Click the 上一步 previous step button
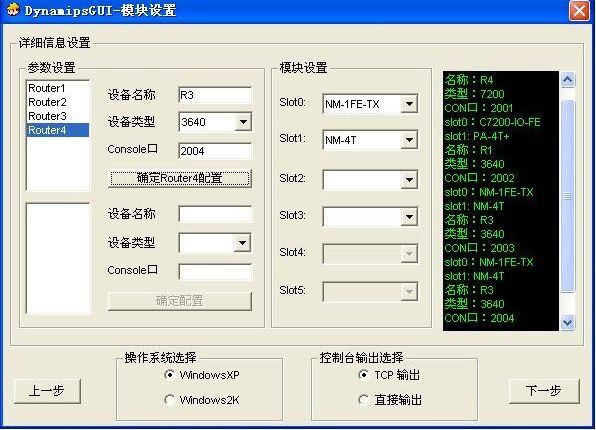 (x=47, y=391)
